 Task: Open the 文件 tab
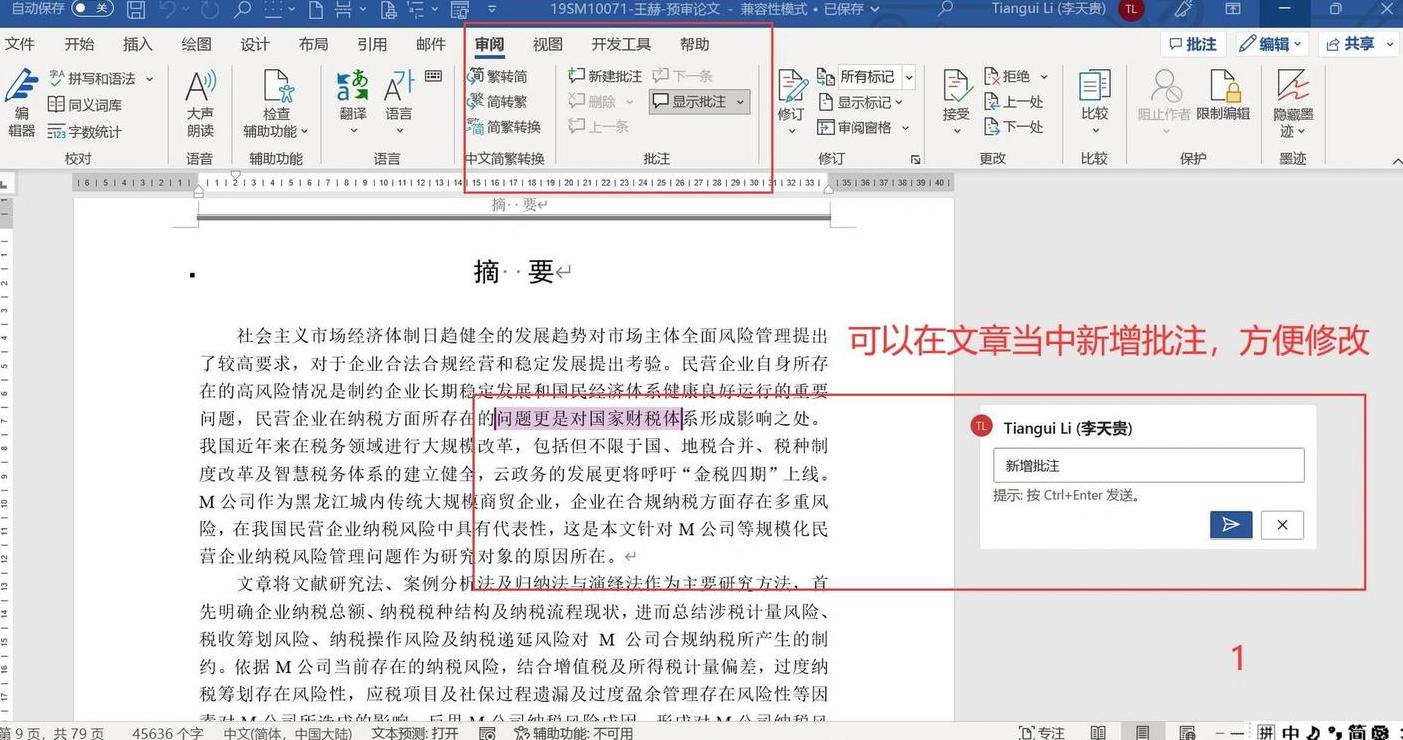click(x=20, y=44)
